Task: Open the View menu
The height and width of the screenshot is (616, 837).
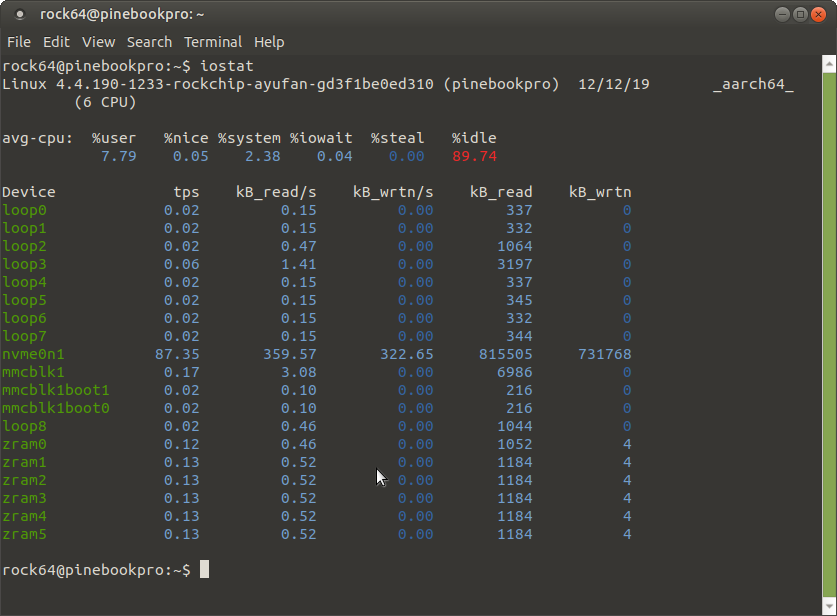Action: pyautogui.click(x=98, y=42)
